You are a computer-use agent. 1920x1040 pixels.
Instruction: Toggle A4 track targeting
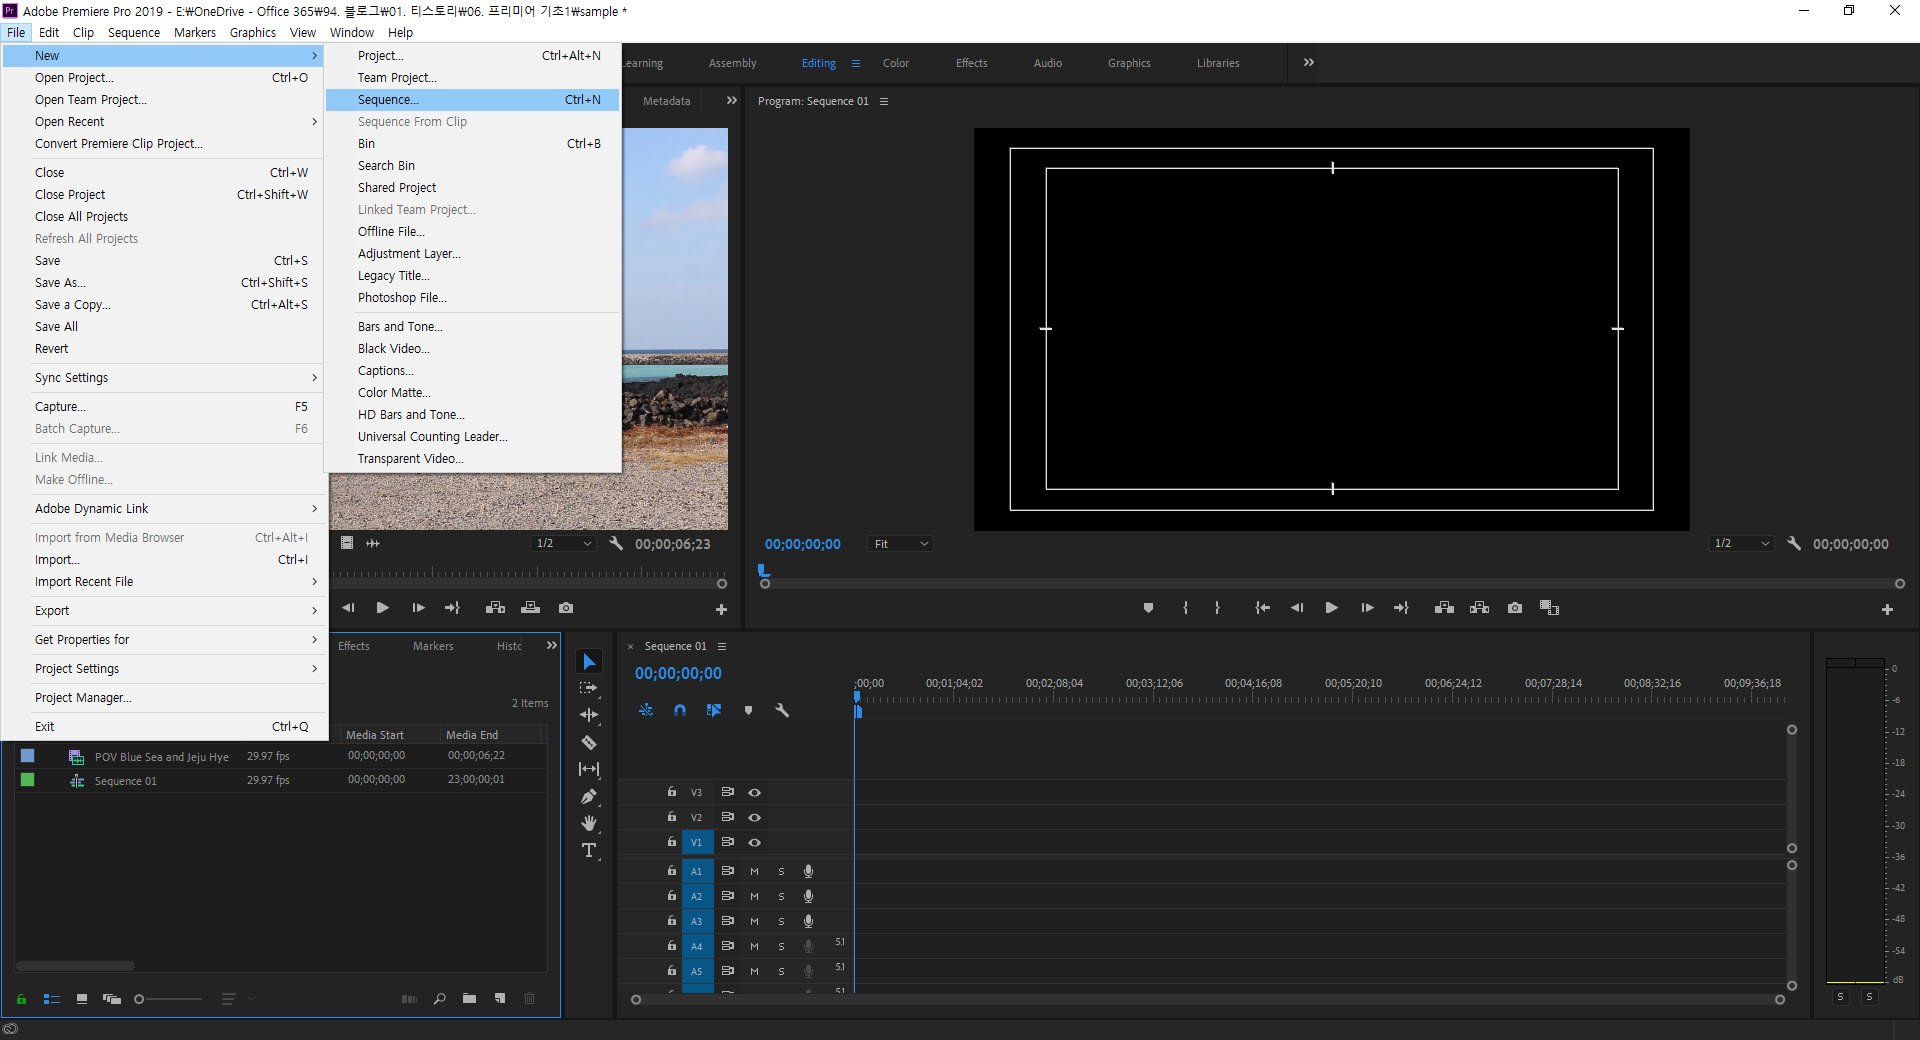(x=697, y=946)
